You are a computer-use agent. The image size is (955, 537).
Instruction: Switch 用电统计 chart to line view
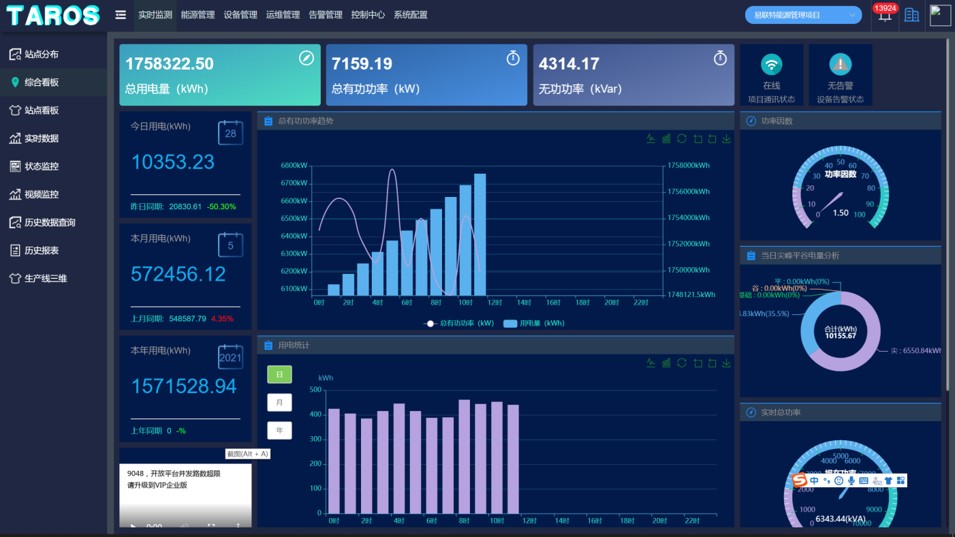pyautogui.click(x=651, y=363)
